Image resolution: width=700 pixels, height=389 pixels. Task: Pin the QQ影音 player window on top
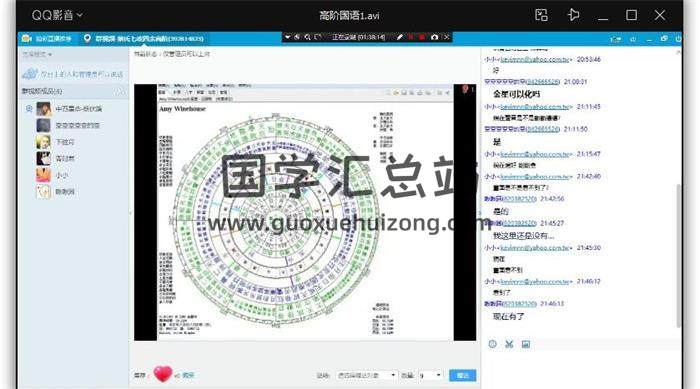(x=573, y=15)
